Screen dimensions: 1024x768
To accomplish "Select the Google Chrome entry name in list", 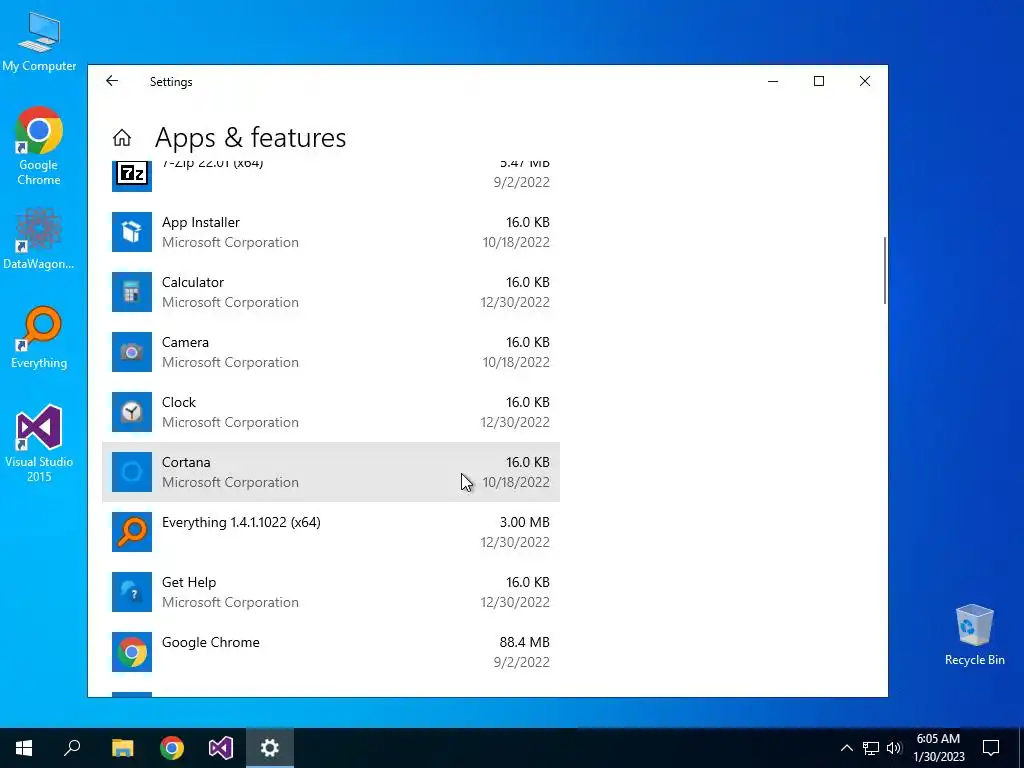I will (x=211, y=643).
